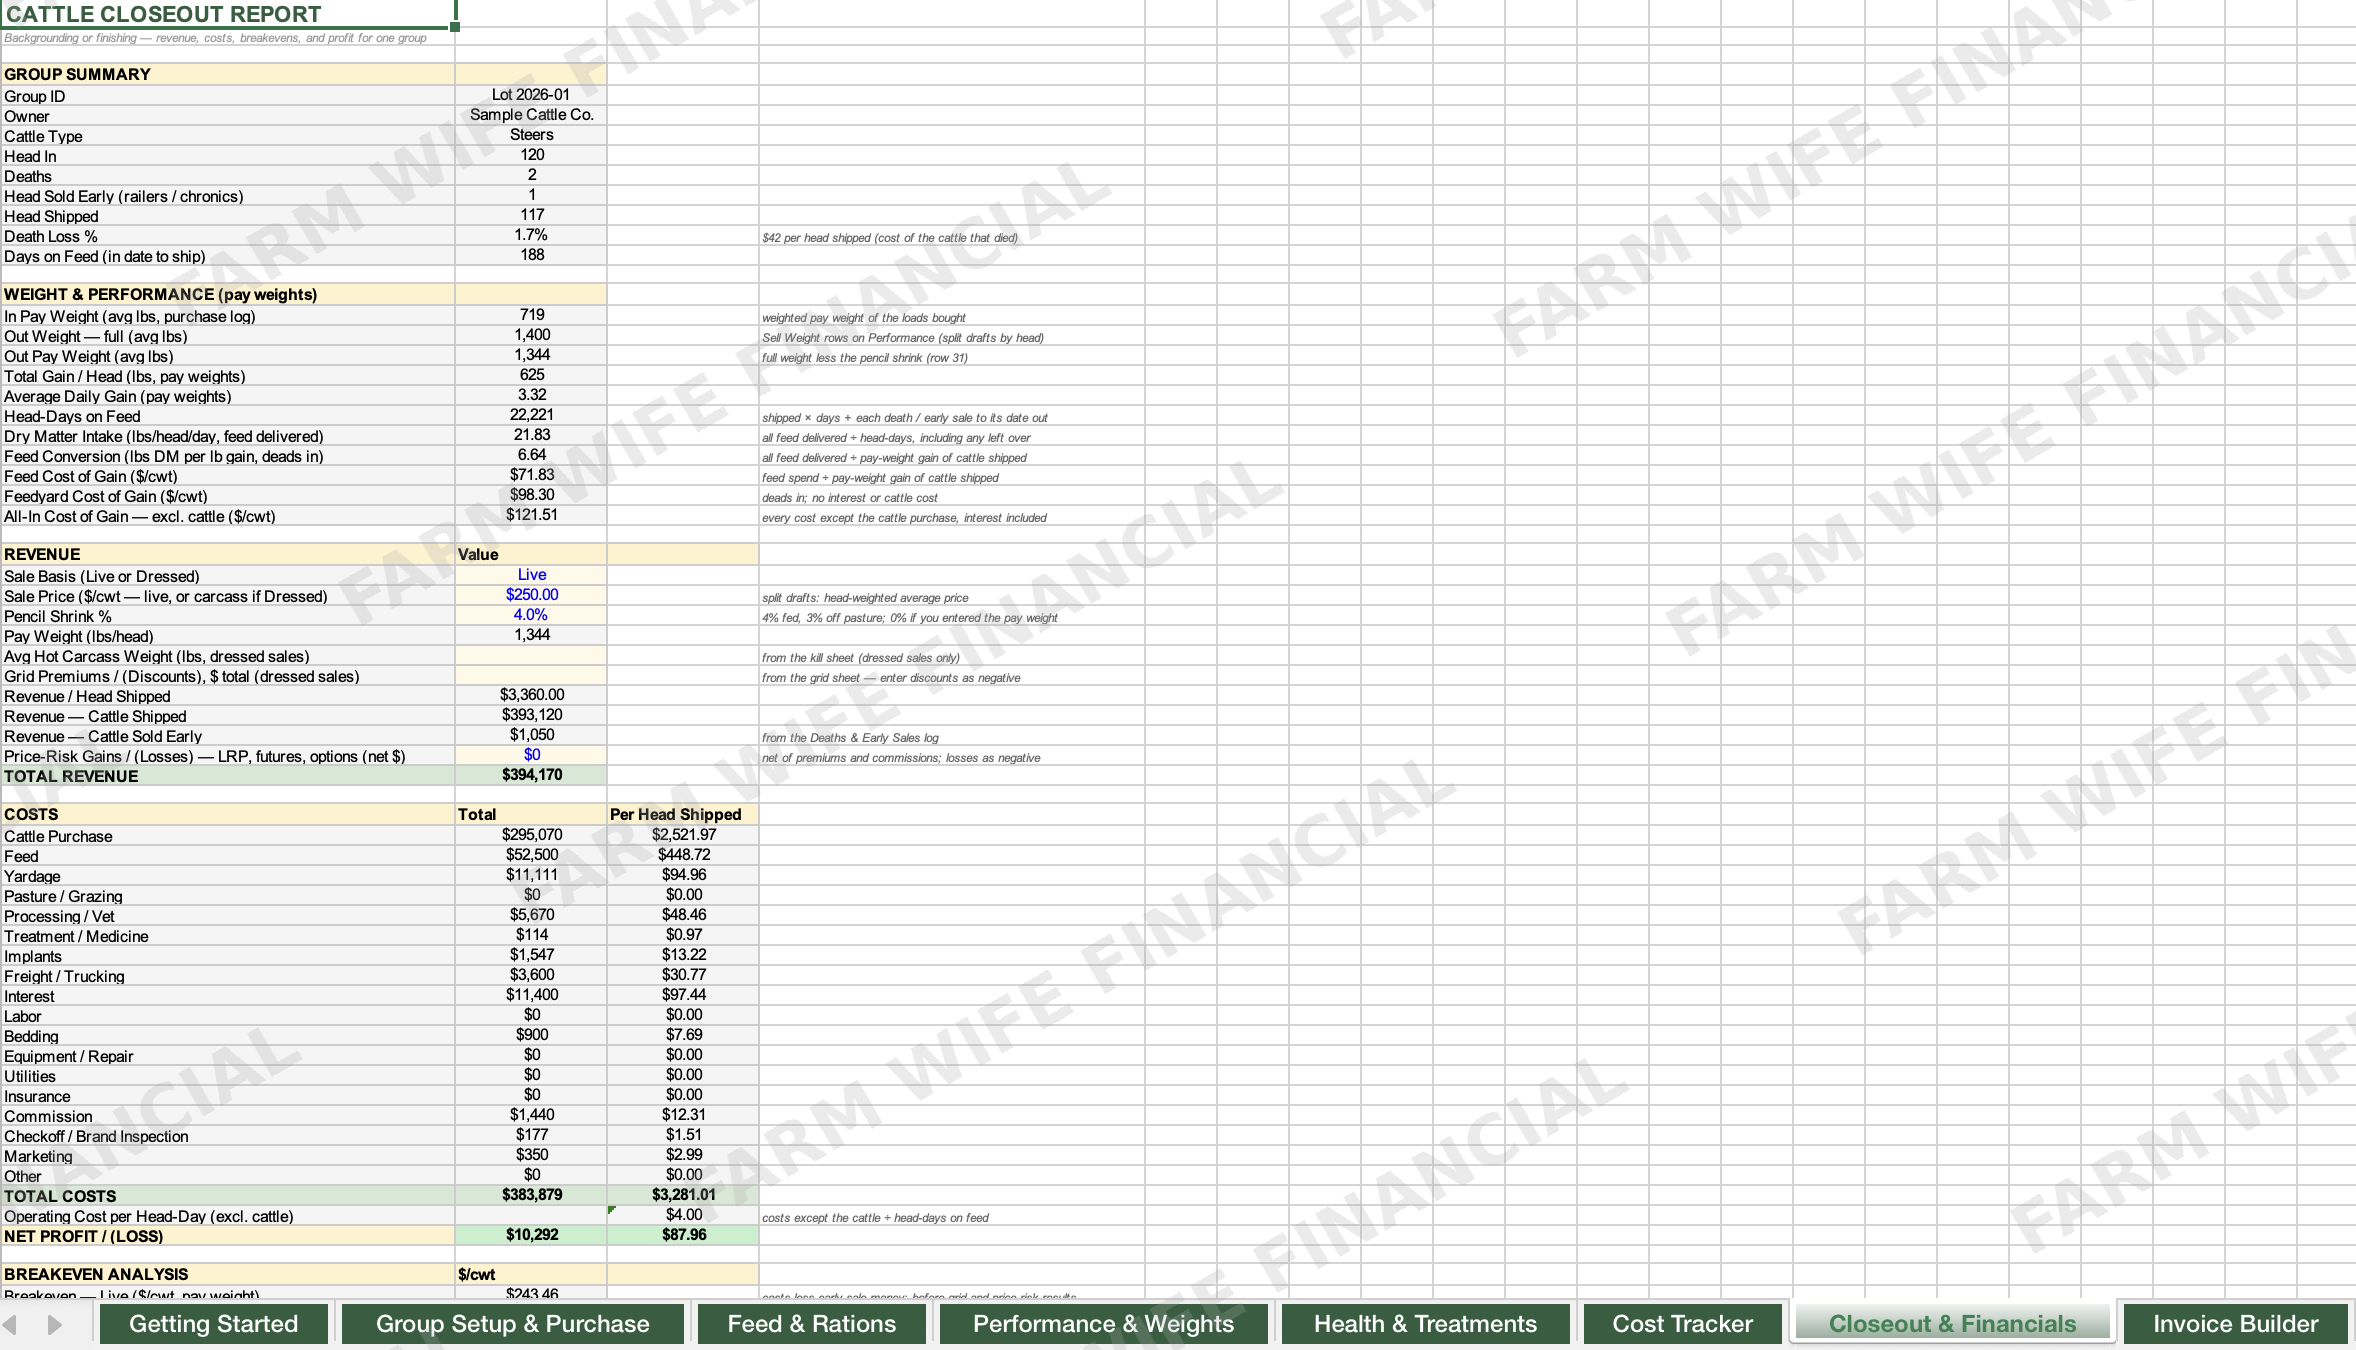Select the TOTAL REVENUE value $394,170
The width and height of the screenshot is (2356, 1350).
pyautogui.click(x=531, y=775)
